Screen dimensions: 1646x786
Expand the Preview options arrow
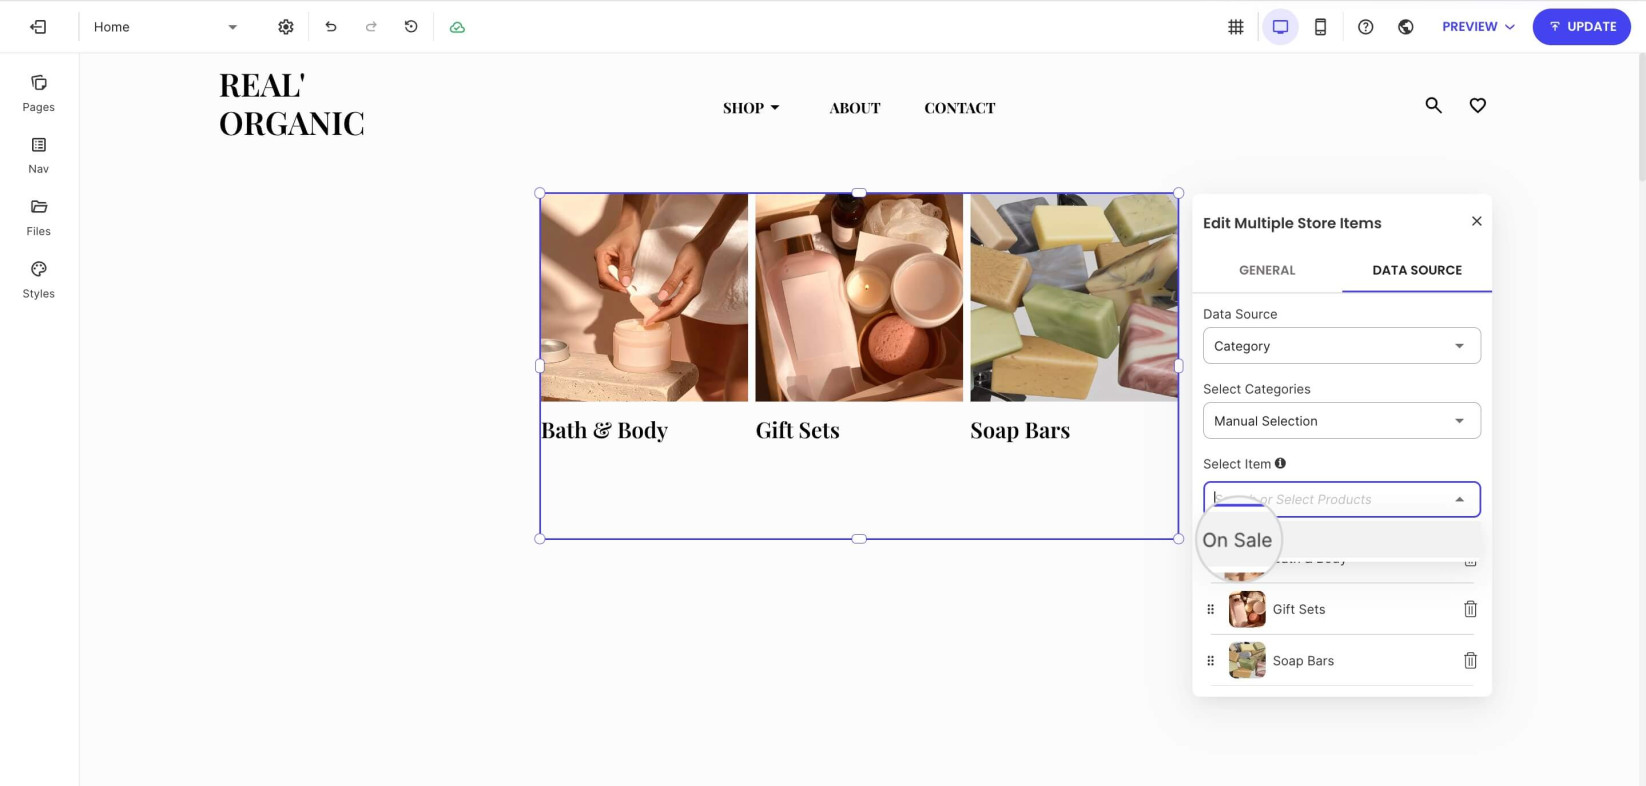point(1509,27)
